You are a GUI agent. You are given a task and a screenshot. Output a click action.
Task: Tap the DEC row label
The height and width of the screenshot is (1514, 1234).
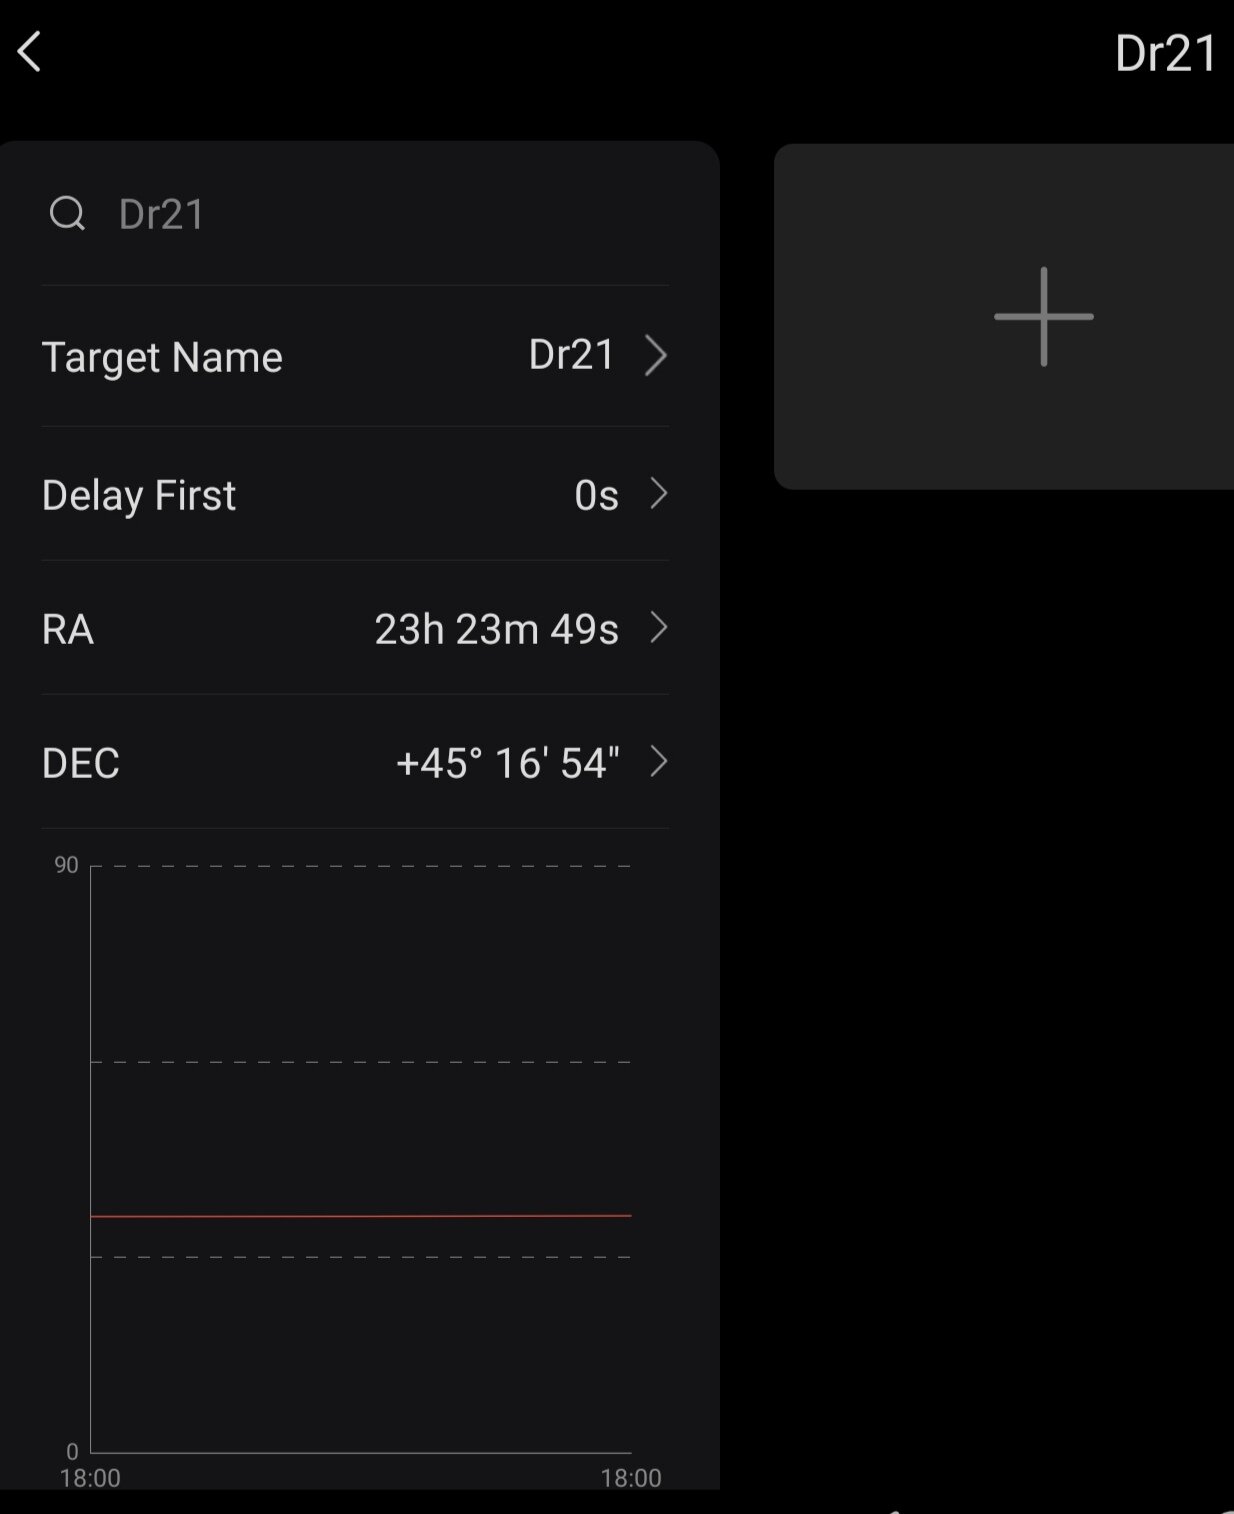pos(81,763)
